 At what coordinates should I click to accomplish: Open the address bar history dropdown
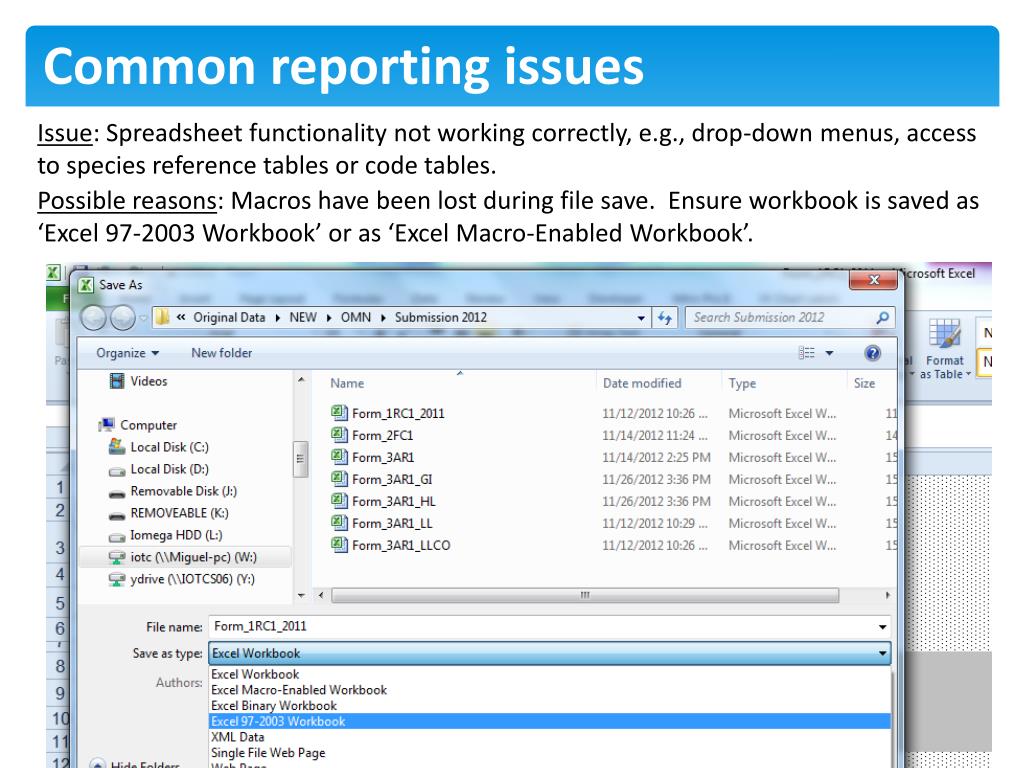coord(641,318)
